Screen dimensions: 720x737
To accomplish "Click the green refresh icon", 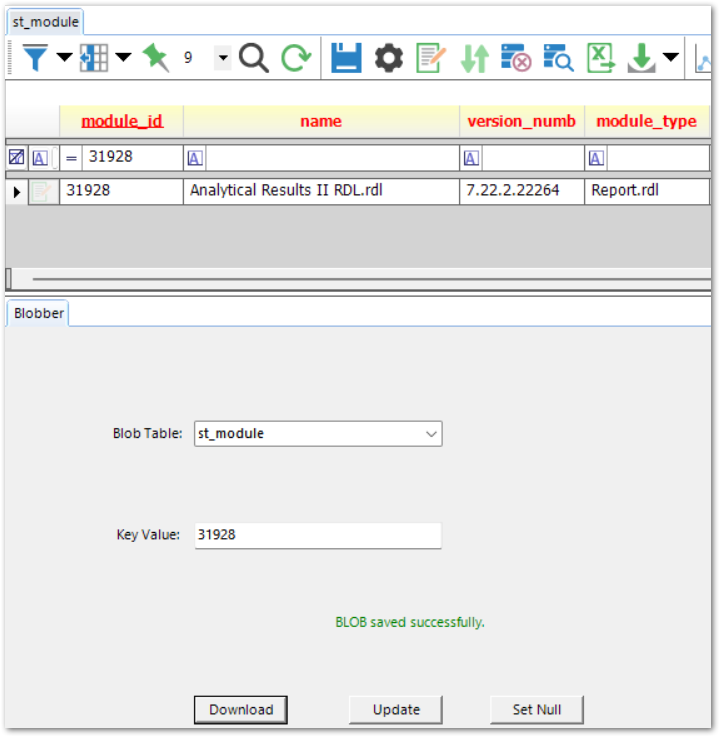I will (296, 58).
